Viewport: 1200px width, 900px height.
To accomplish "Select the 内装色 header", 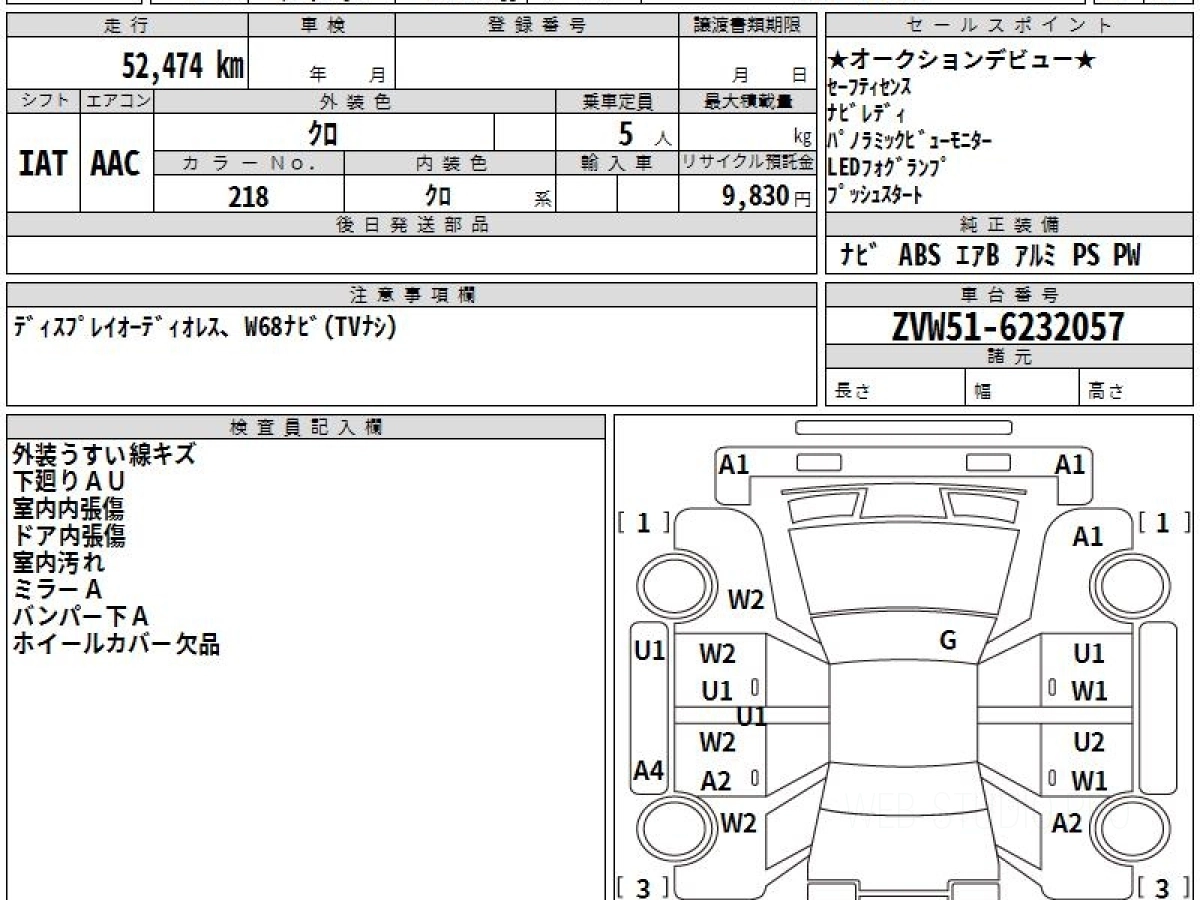I will point(450,164).
